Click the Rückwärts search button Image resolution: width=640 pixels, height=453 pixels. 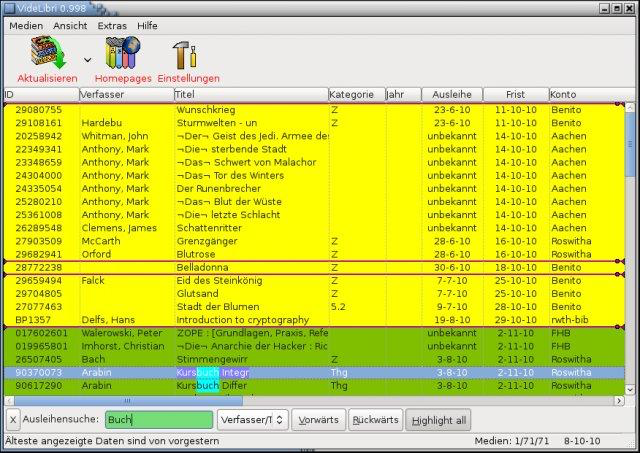376,420
